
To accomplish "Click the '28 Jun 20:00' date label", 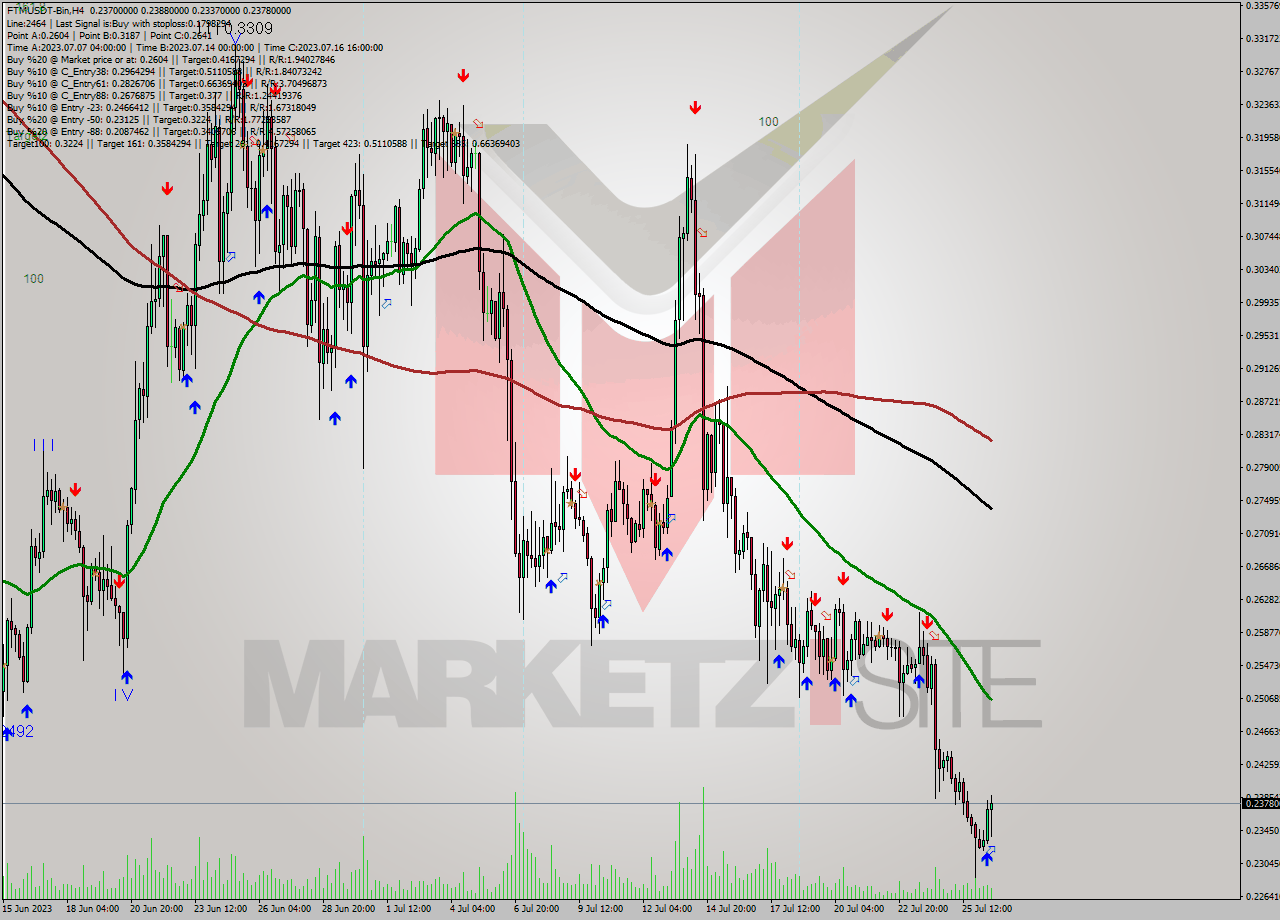I will (x=348, y=908).
